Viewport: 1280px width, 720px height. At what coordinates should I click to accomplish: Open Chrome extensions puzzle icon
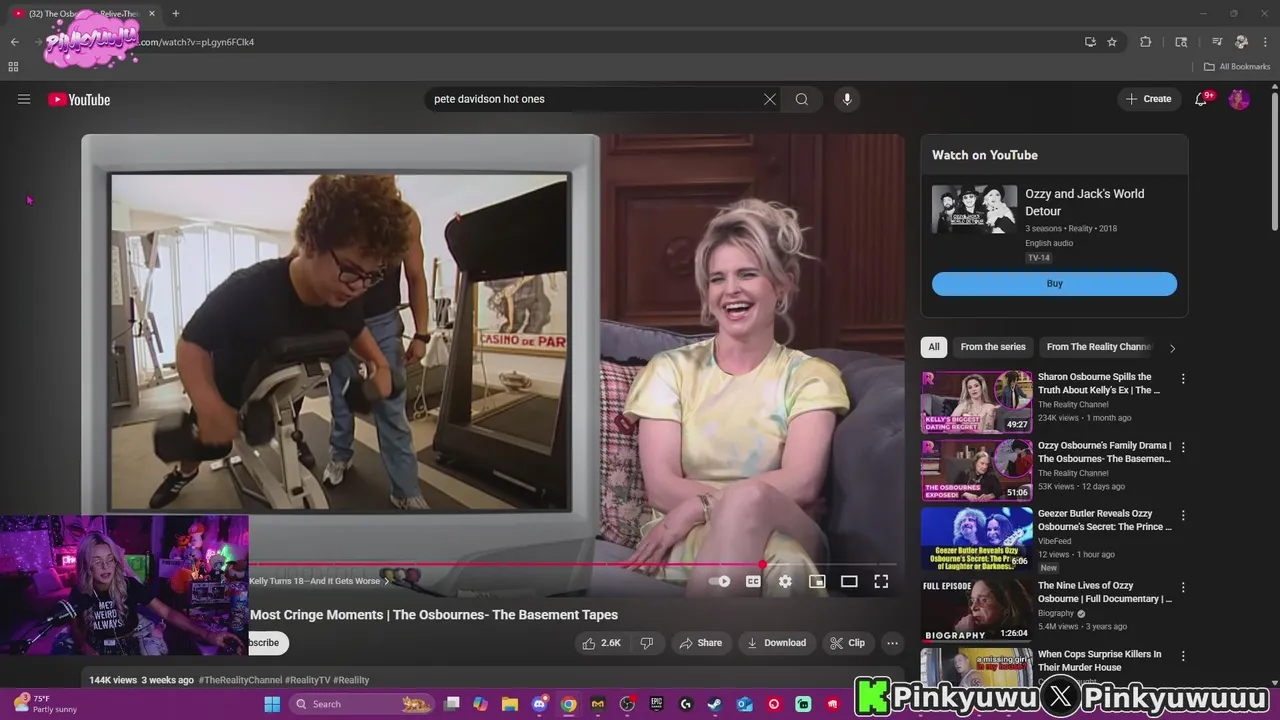1146,42
